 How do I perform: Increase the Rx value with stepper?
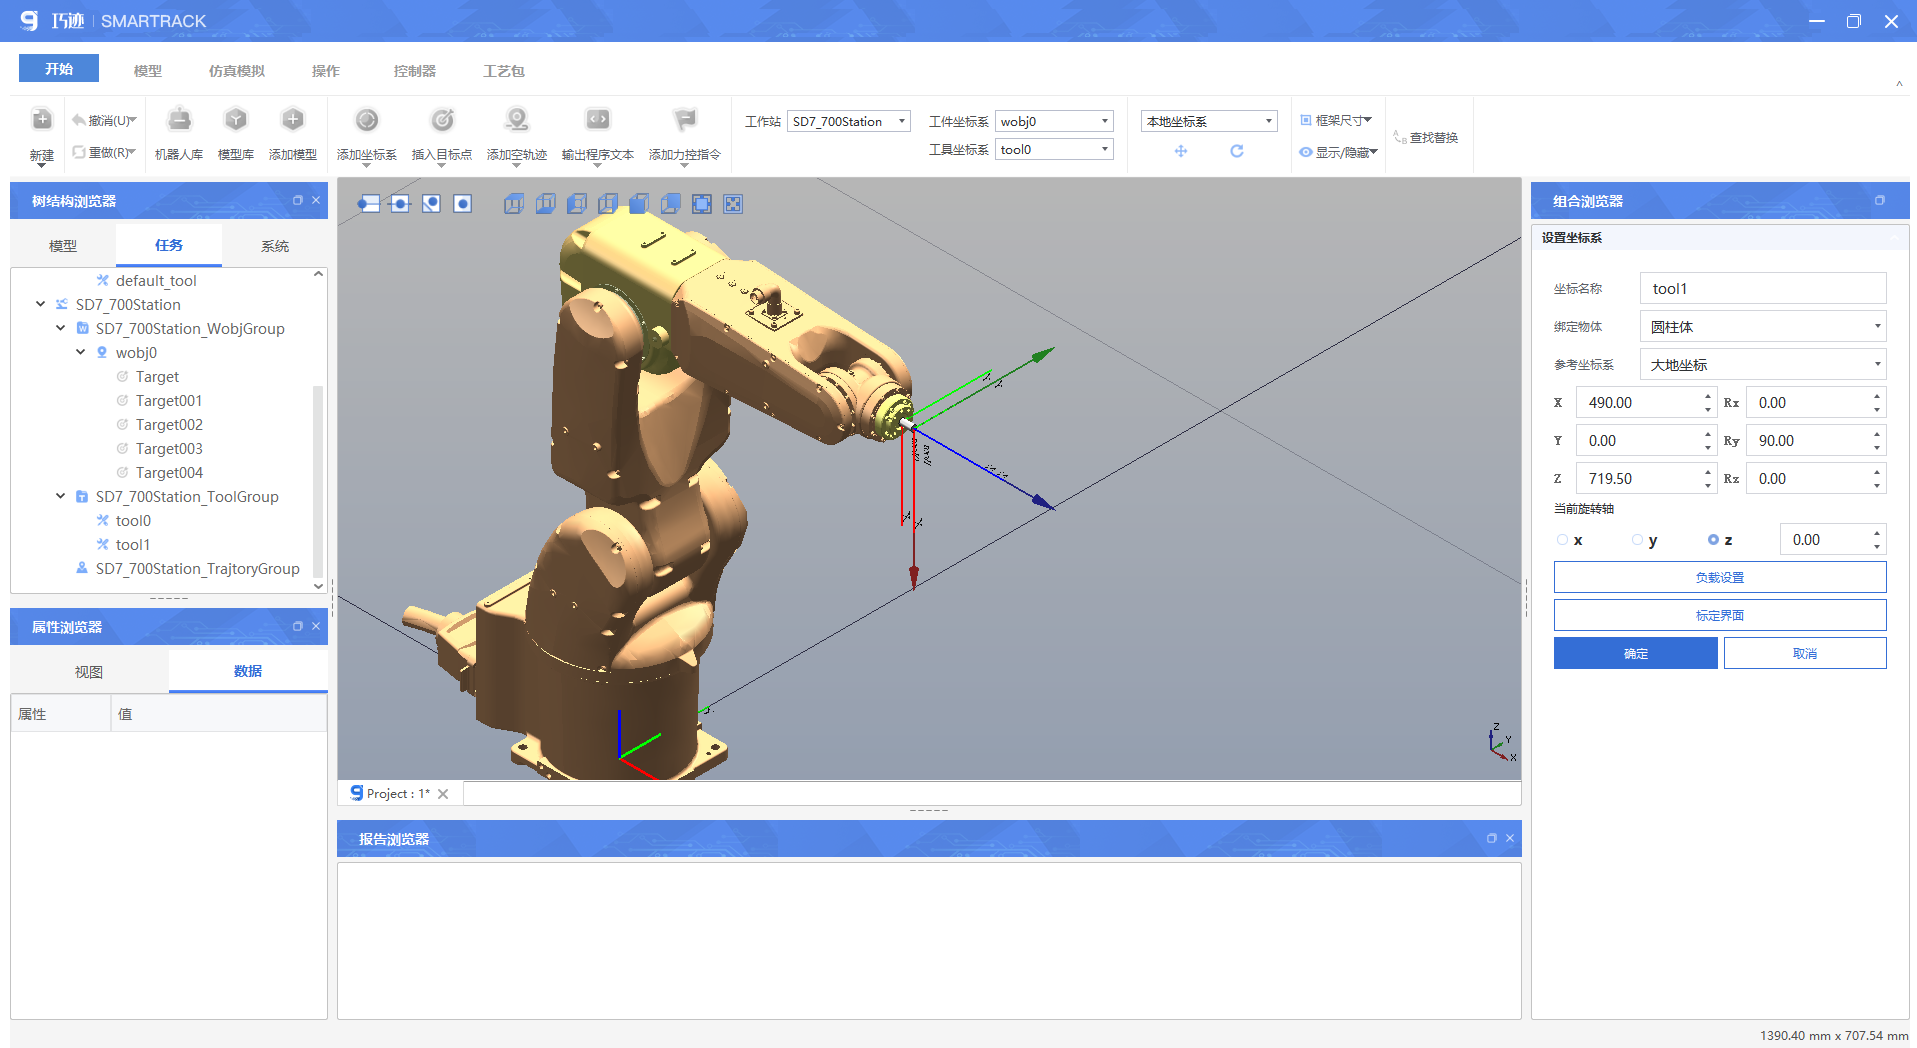pos(1877,396)
